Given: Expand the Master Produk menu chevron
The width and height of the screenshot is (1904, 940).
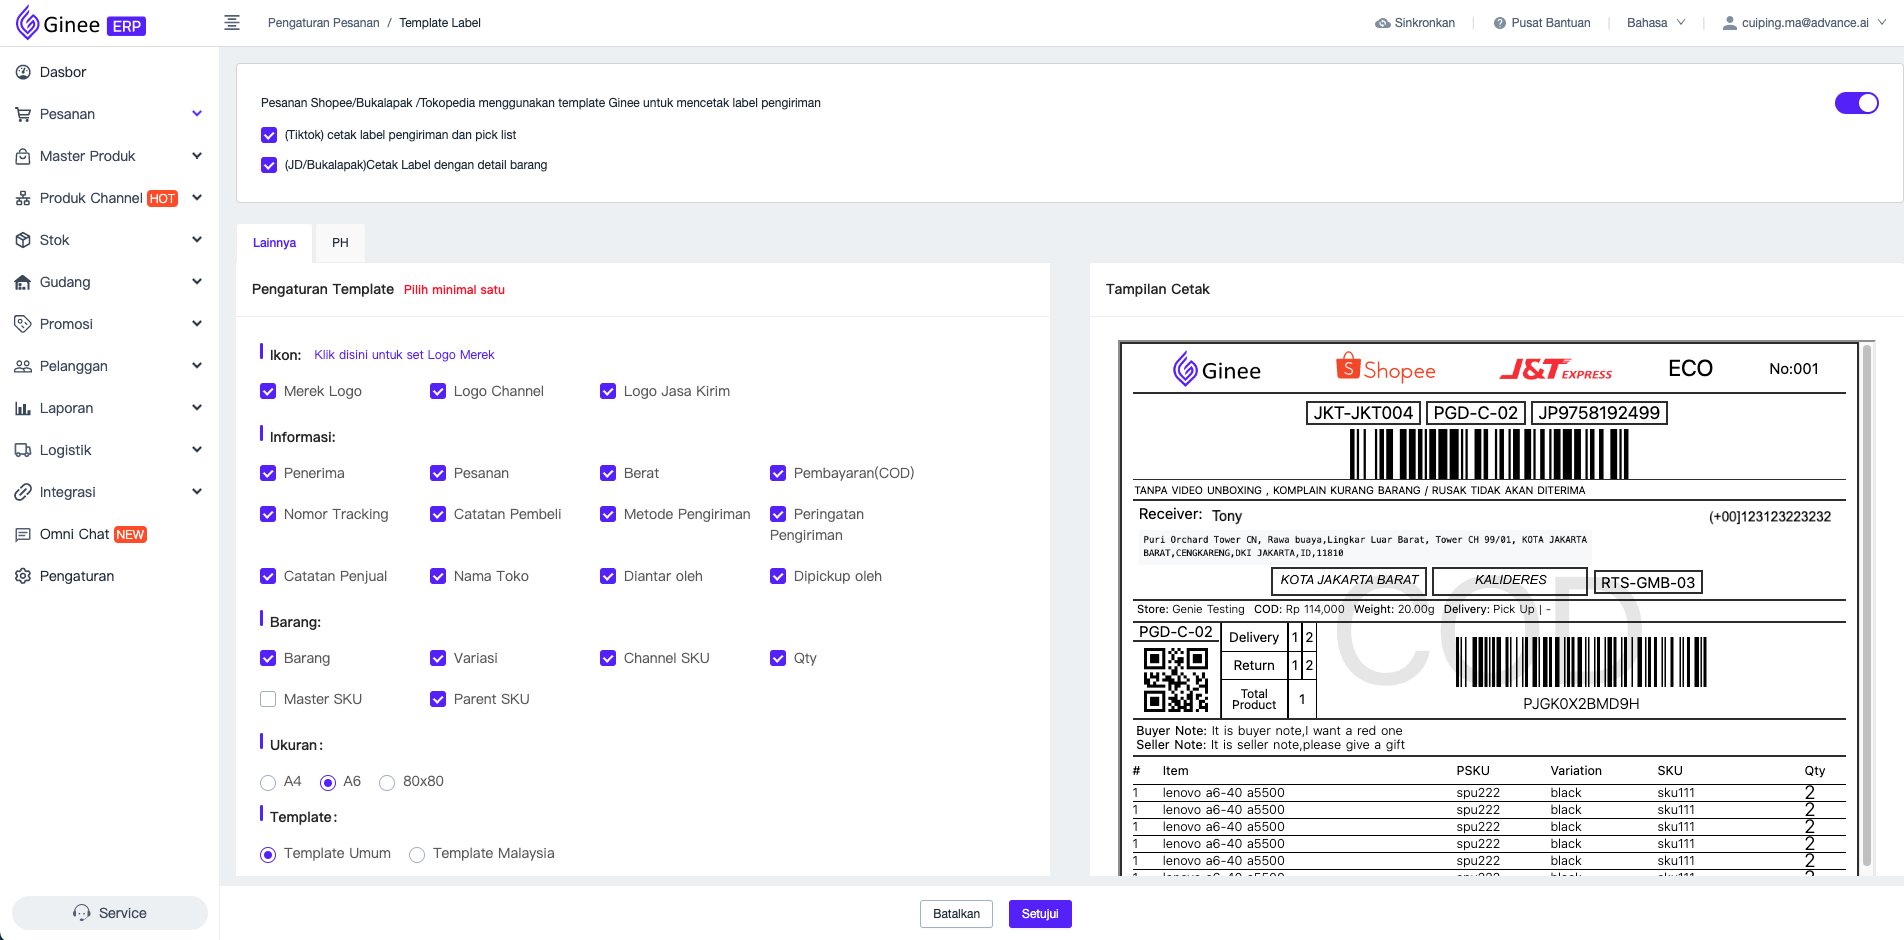Looking at the screenshot, I should [197, 156].
